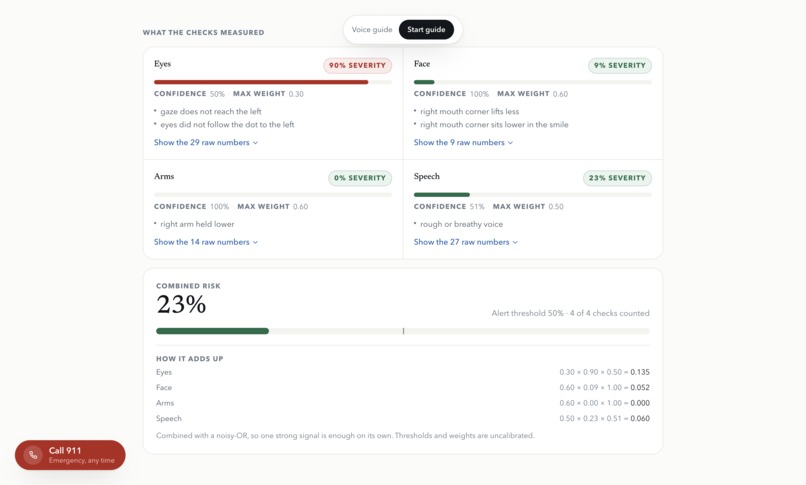Viewport: 806px width, 485px height.
Task: Click the 9% SEVERITY badge
Action: pyautogui.click(x=619, y=65)
